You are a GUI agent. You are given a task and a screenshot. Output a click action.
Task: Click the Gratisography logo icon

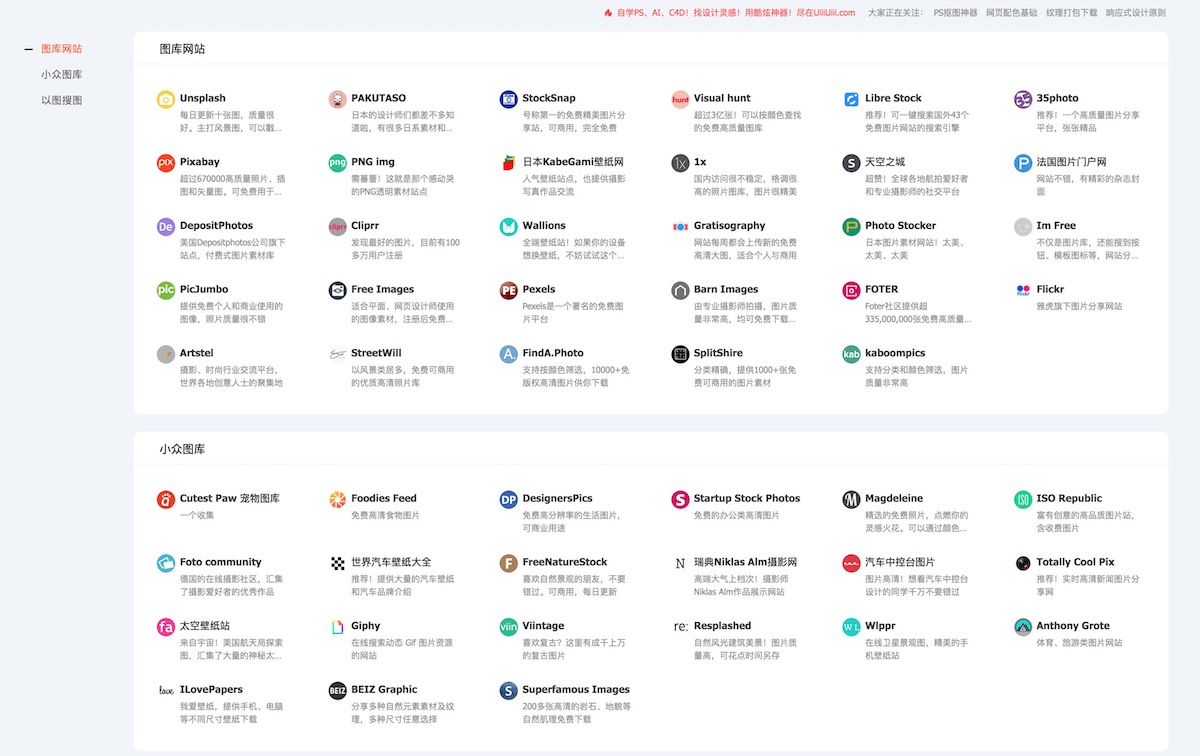pos(680,227)
